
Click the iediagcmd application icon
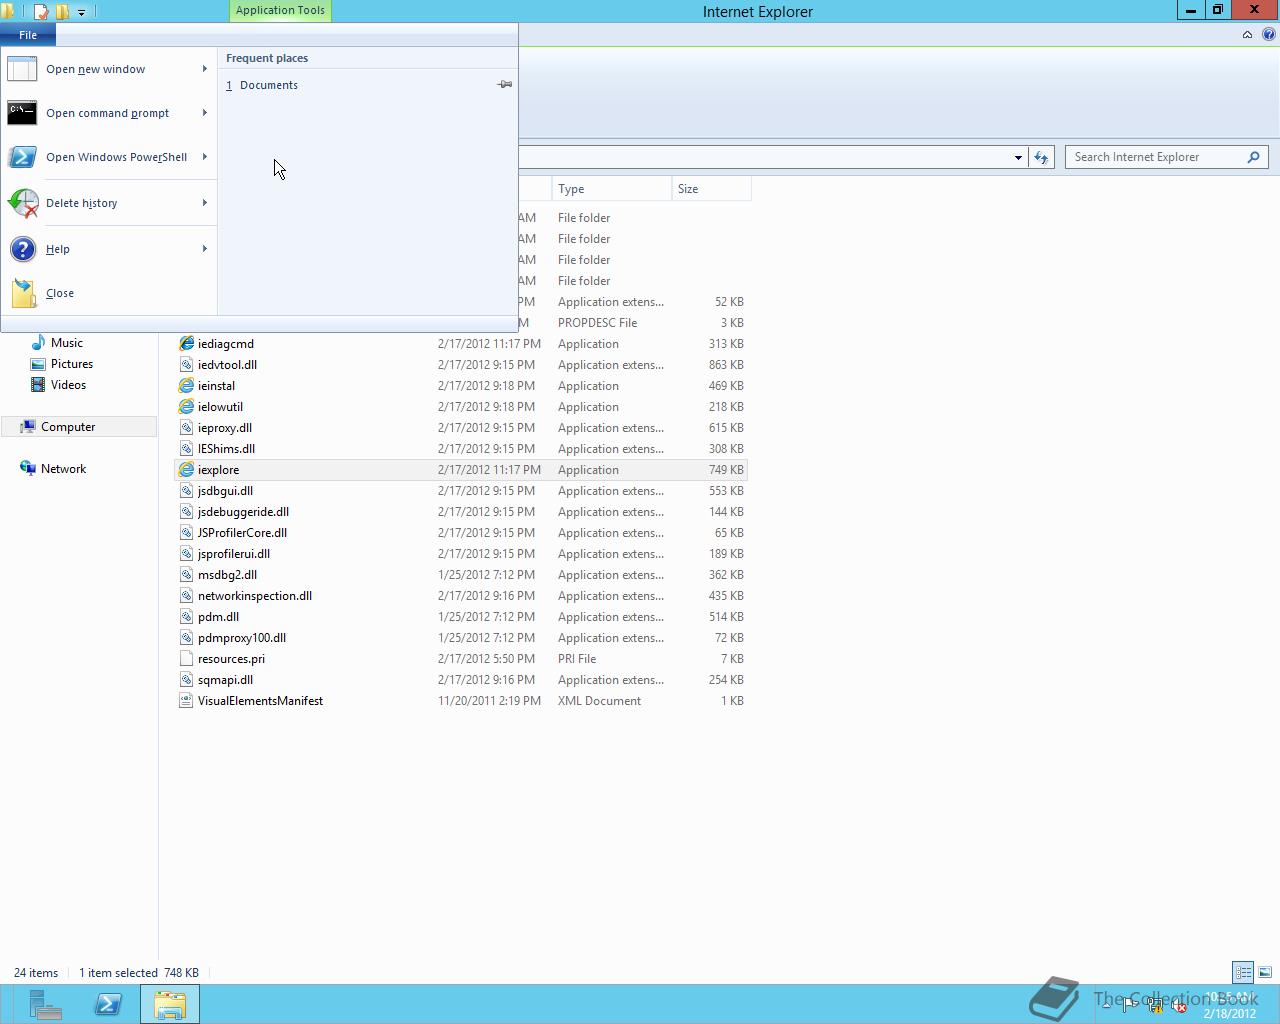186,344
